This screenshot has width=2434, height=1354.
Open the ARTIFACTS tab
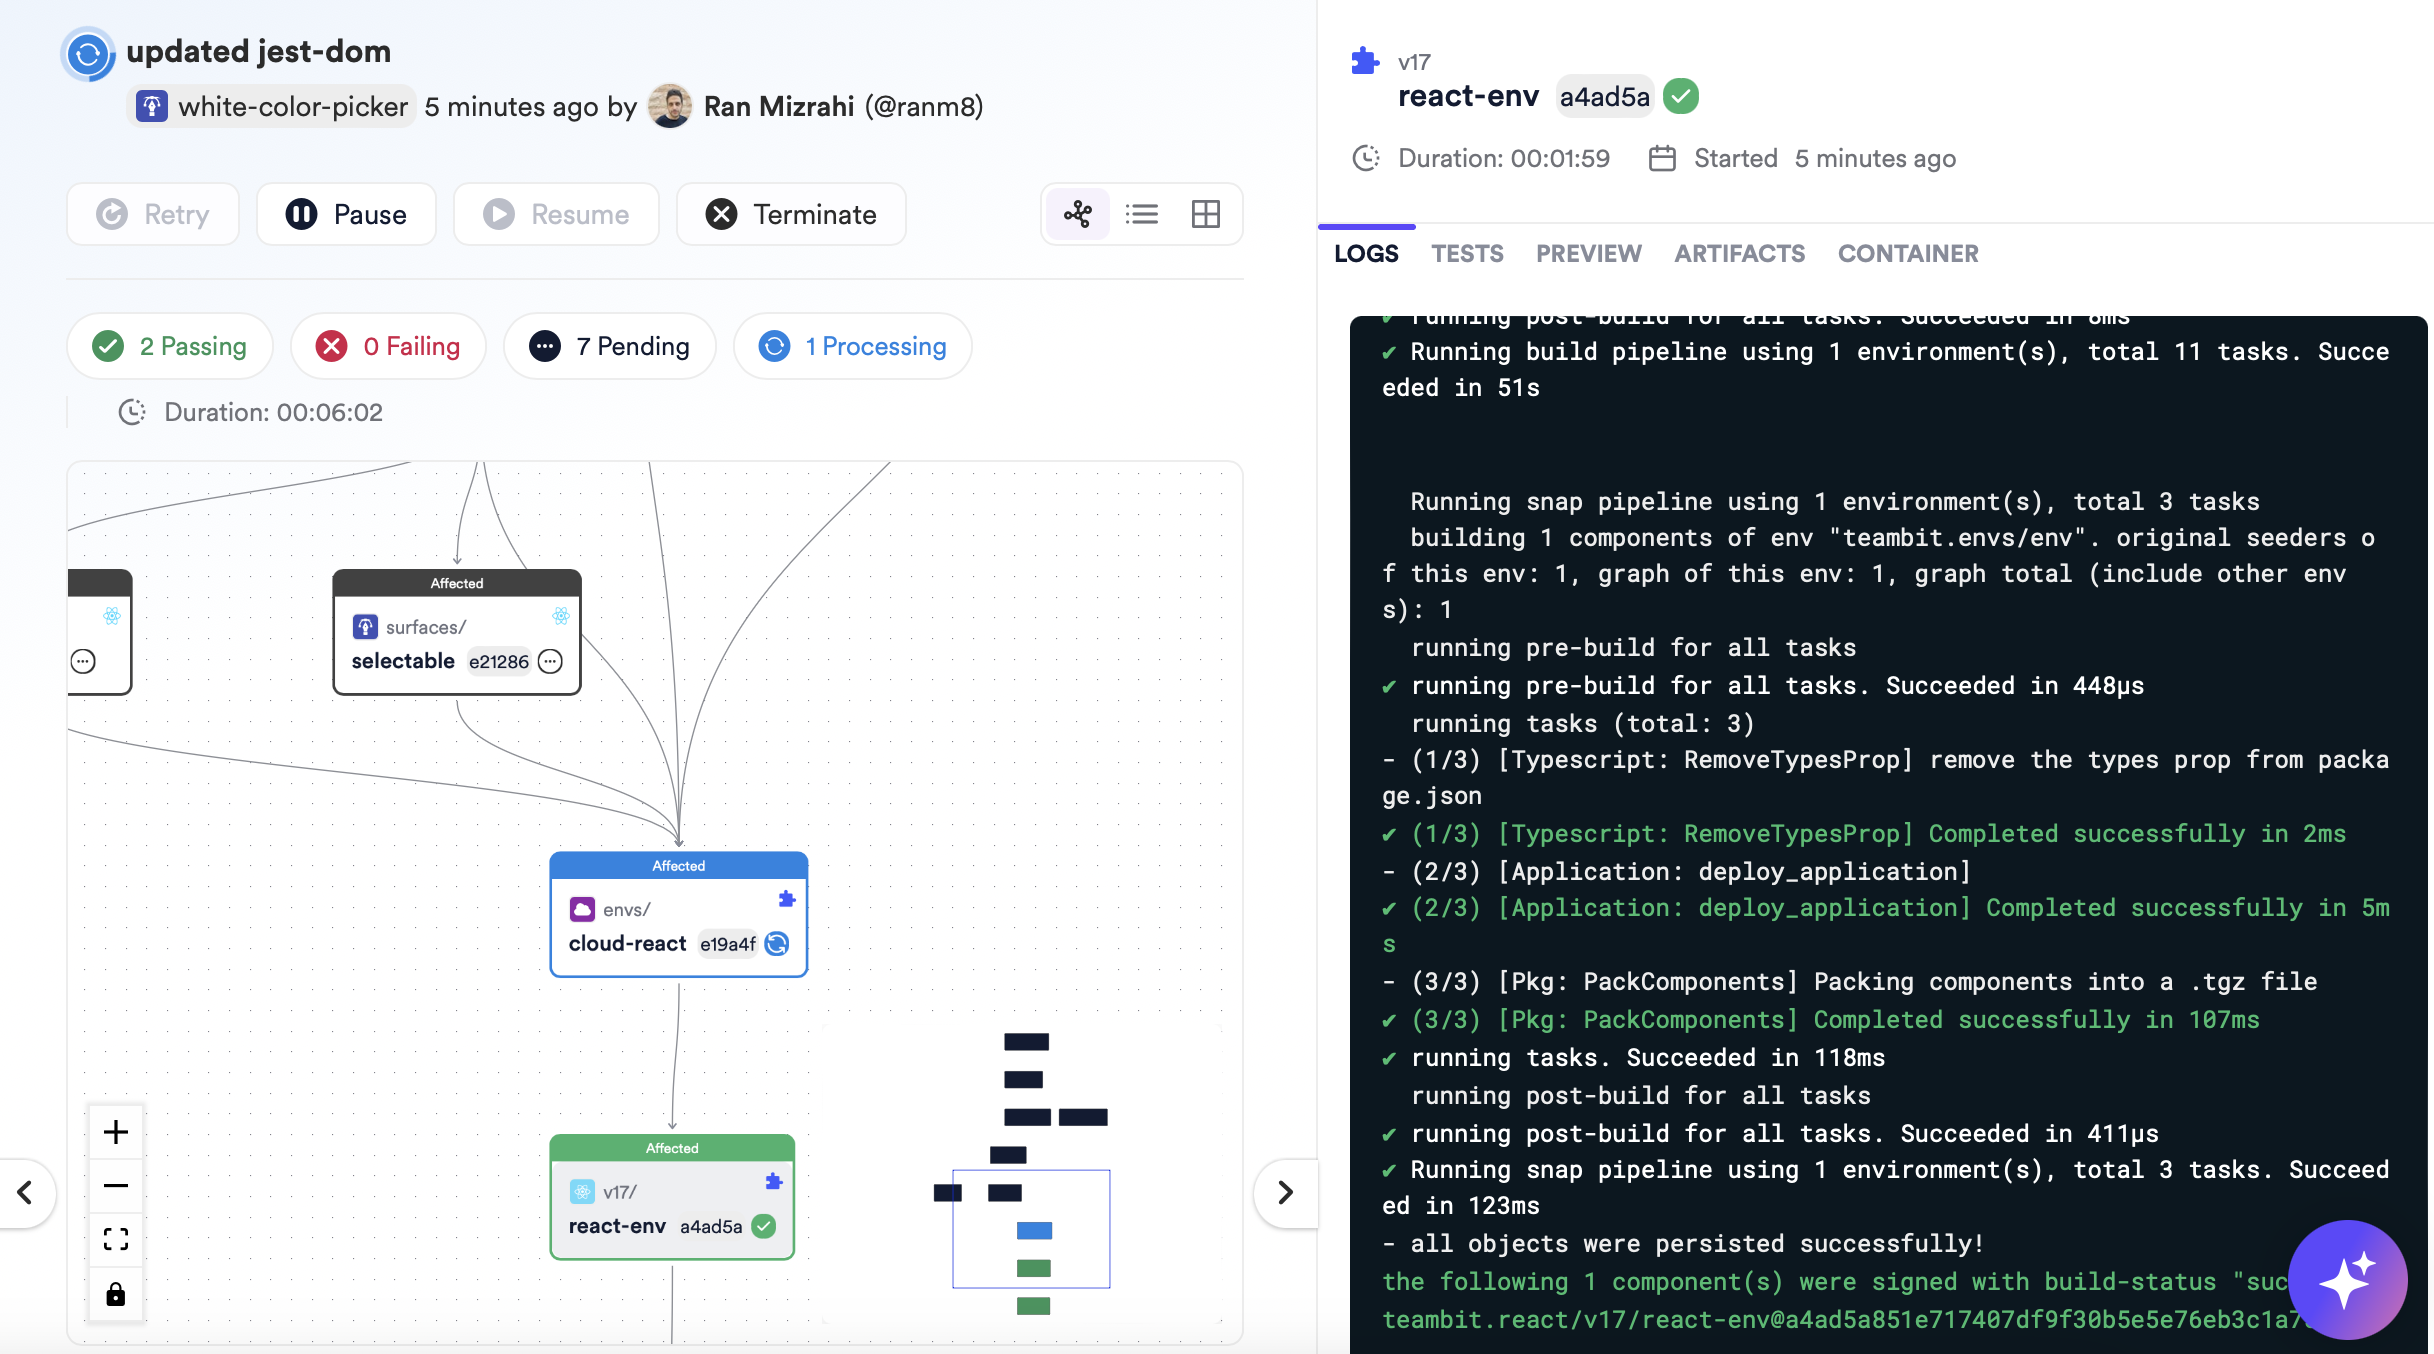click(1740, 253)
